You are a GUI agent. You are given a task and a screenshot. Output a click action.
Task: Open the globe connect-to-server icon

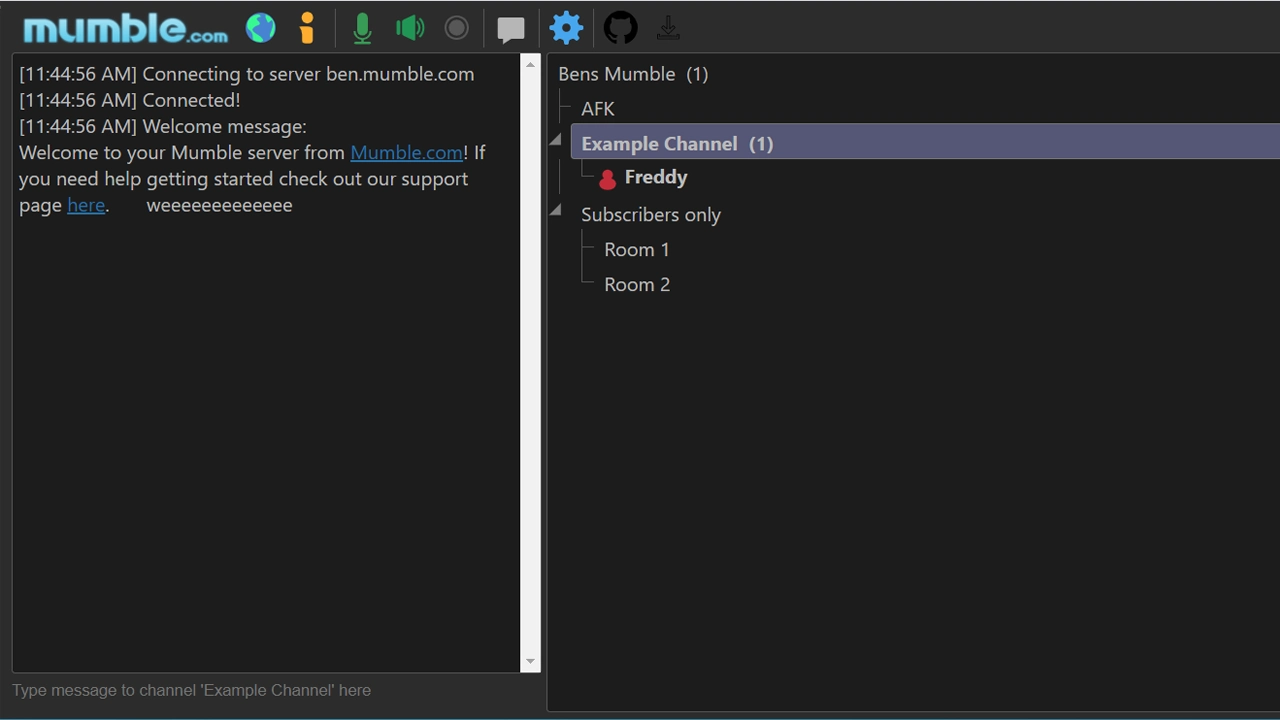(261, 27)
